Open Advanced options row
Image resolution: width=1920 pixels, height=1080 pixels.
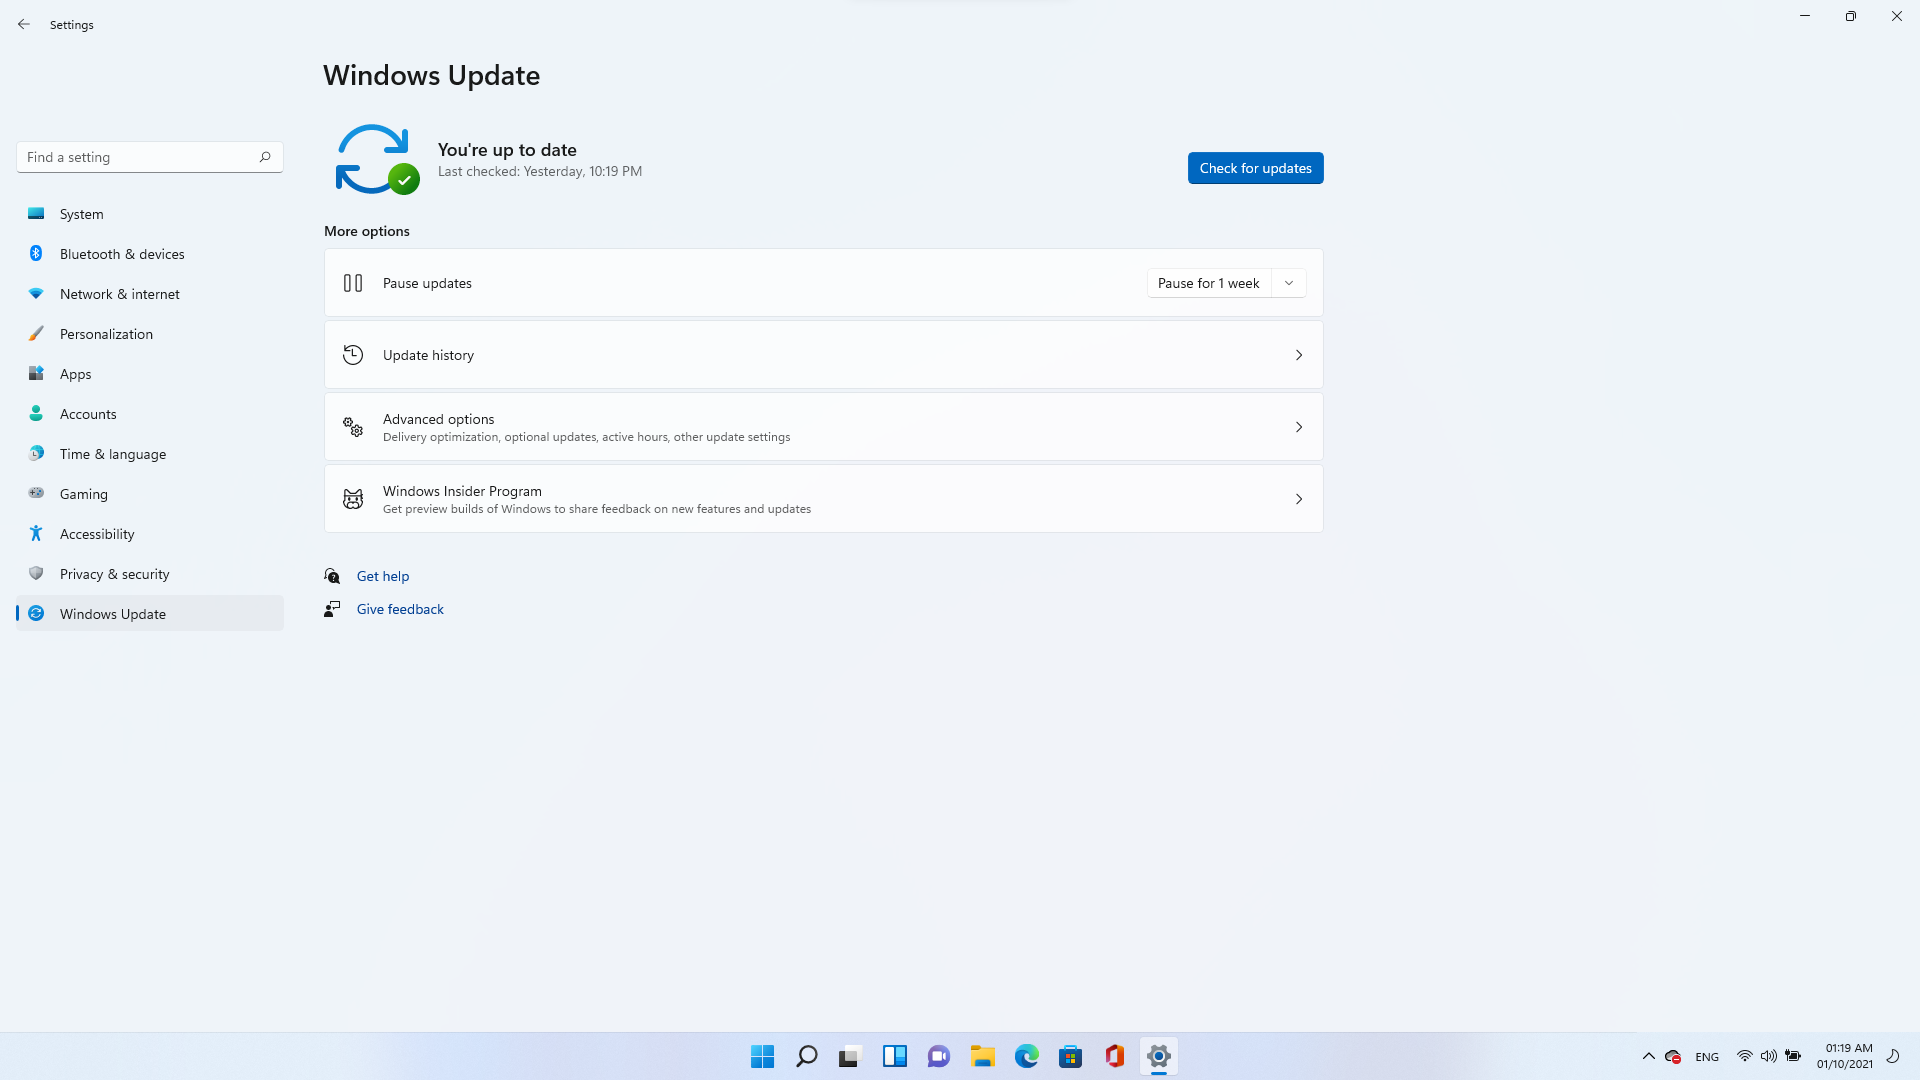(823, 427)
